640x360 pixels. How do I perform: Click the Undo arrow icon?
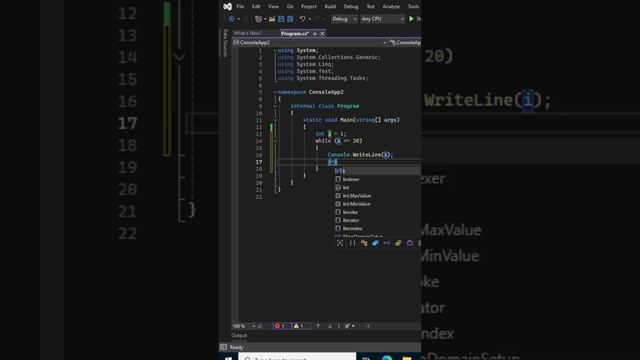pyautogui.click(x=302, y=19)
